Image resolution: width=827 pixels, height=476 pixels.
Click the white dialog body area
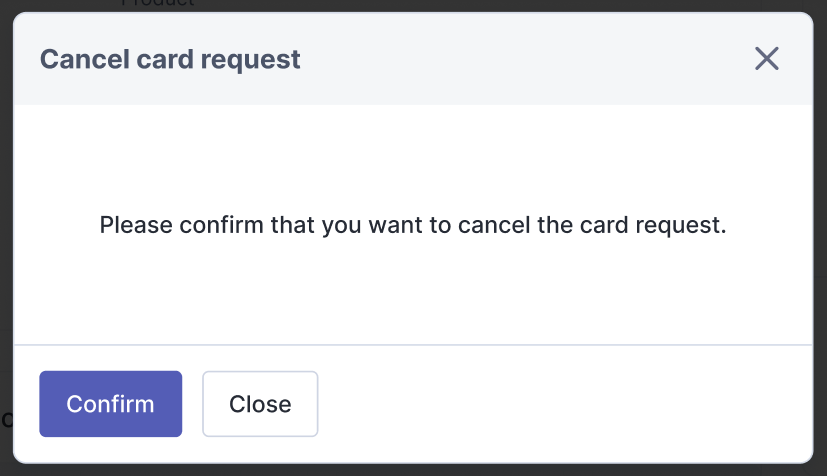coord(412,290)
